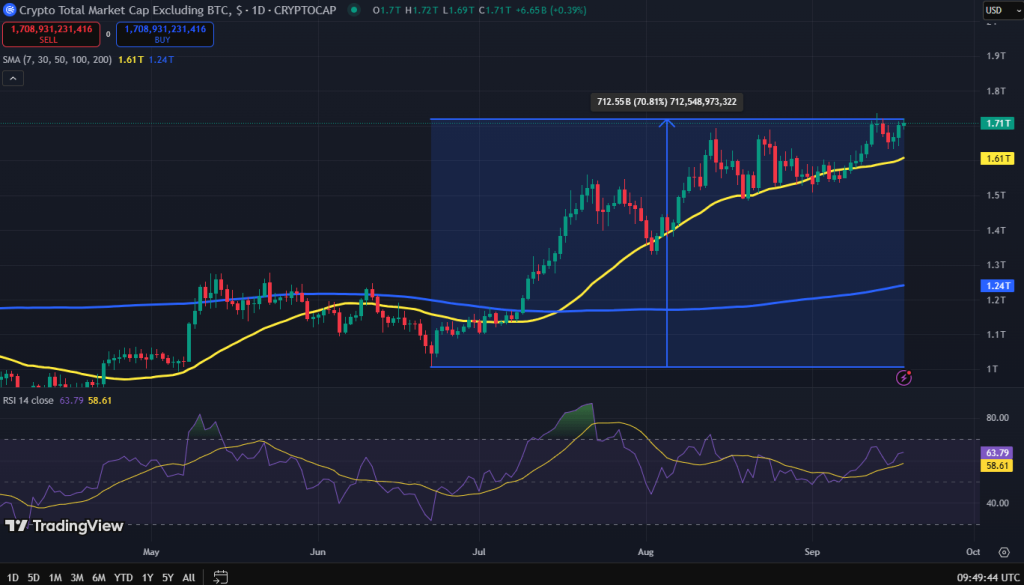This screenshot has width=1024, height=585.
Task: Click the TradingView logo link
Action: coord(63,526)
